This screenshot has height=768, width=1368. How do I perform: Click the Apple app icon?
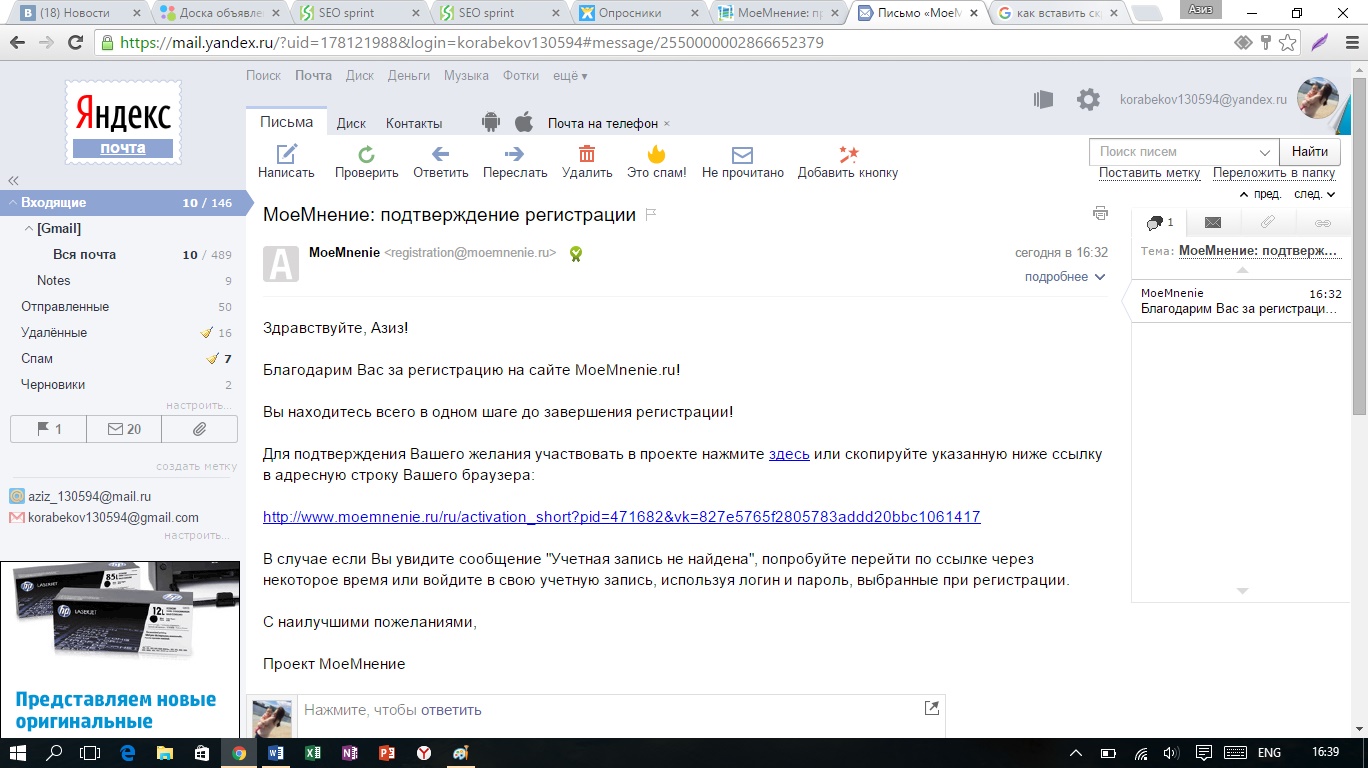point(524,122)
